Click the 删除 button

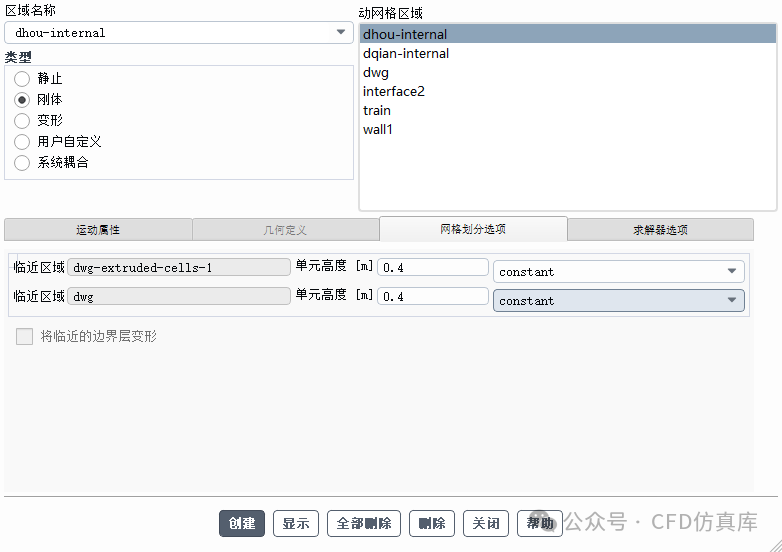tap(432, 524)
